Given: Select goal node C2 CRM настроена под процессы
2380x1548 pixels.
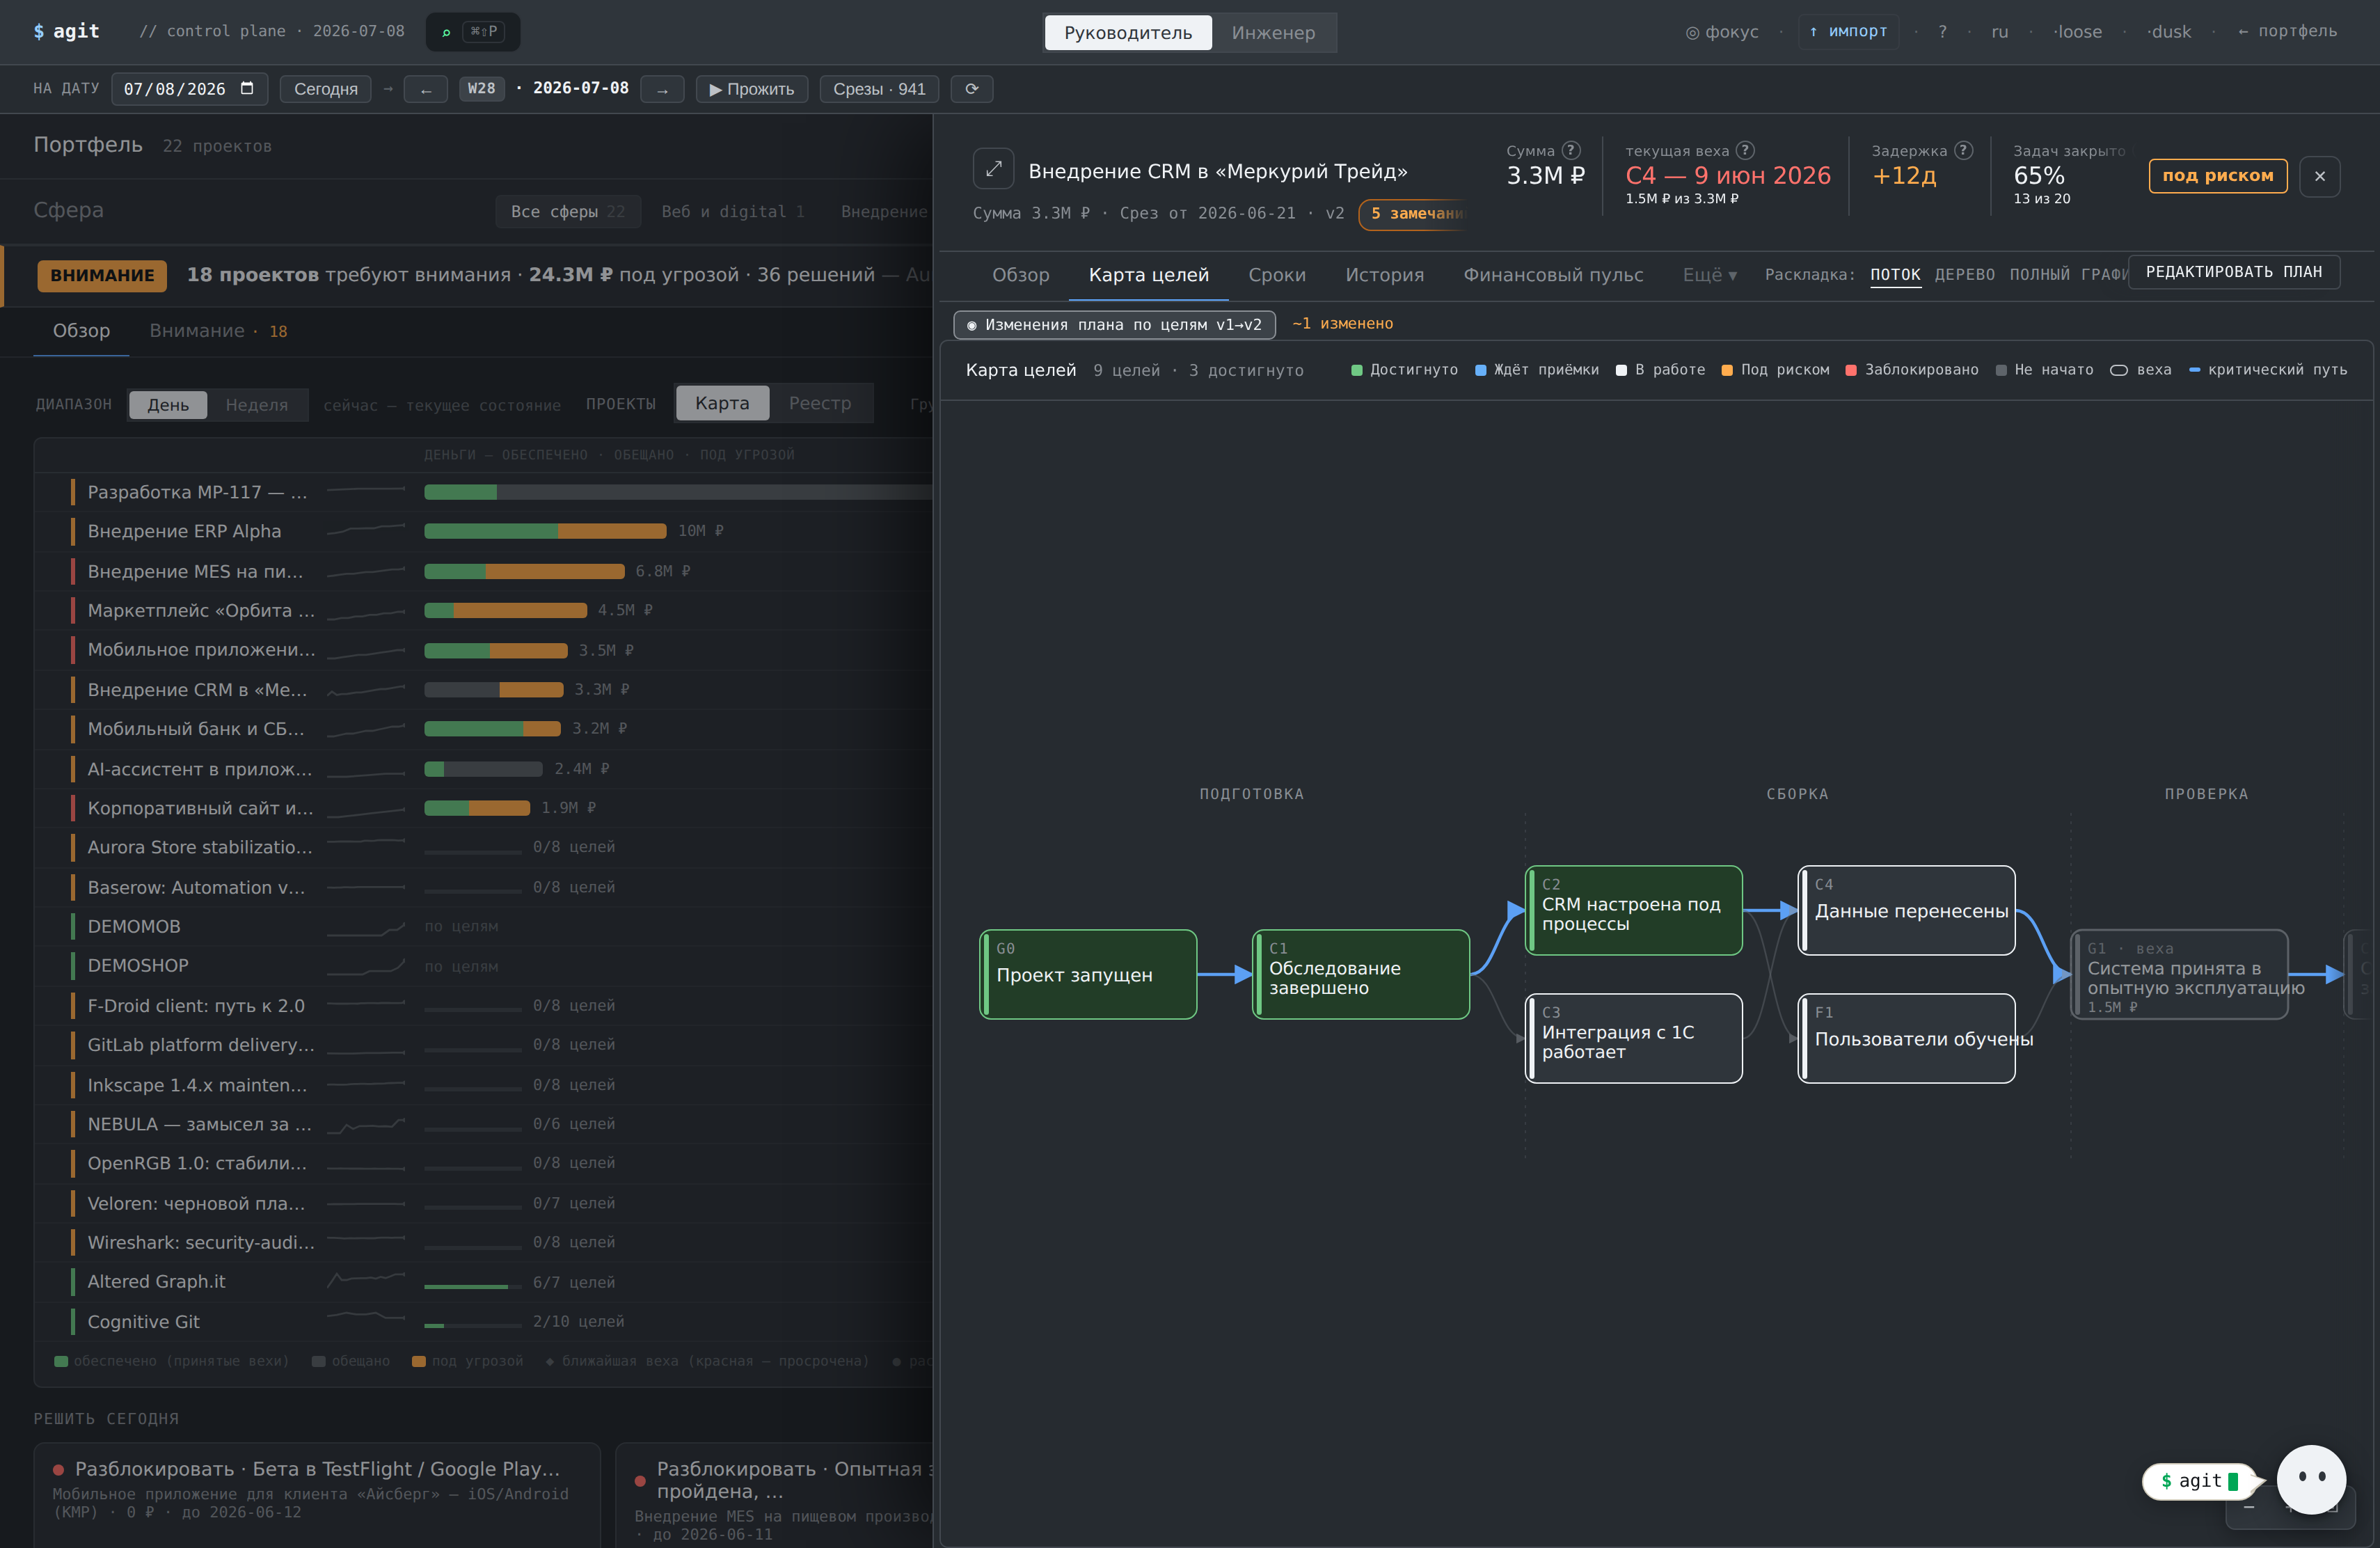Looking at the screenshot, I should point(1633,910).
